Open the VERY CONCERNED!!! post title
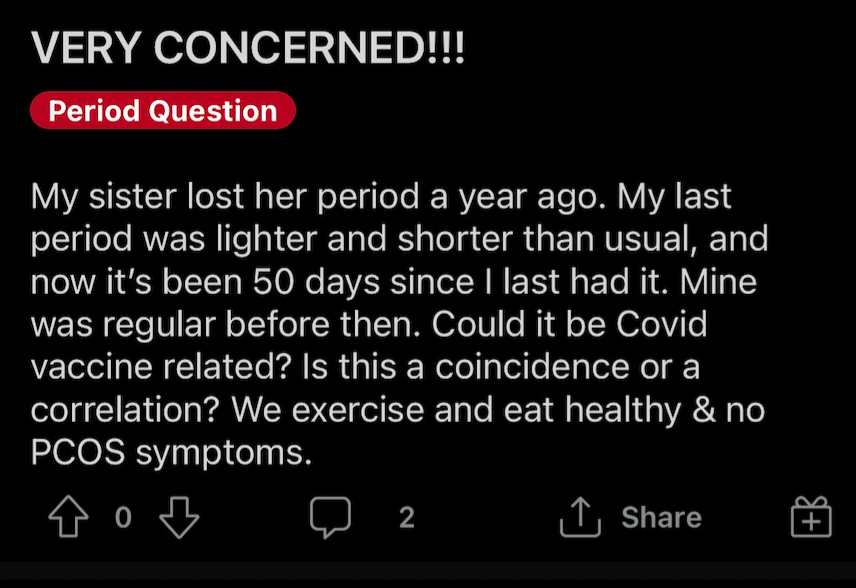Screen dimensions: 856x588 247,47
